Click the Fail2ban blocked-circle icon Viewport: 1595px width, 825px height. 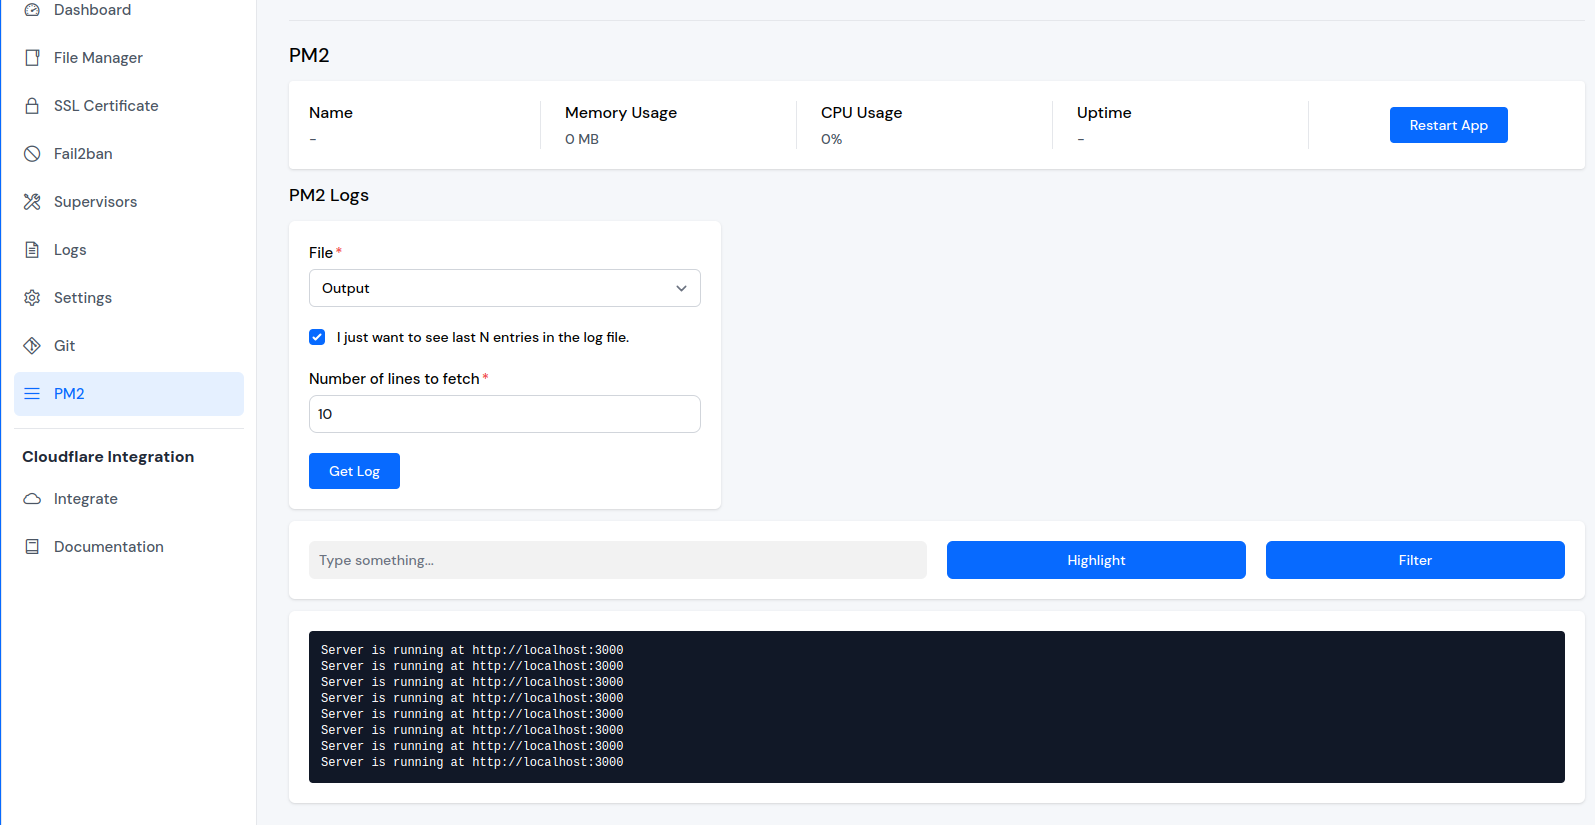[x=32, y=154]
